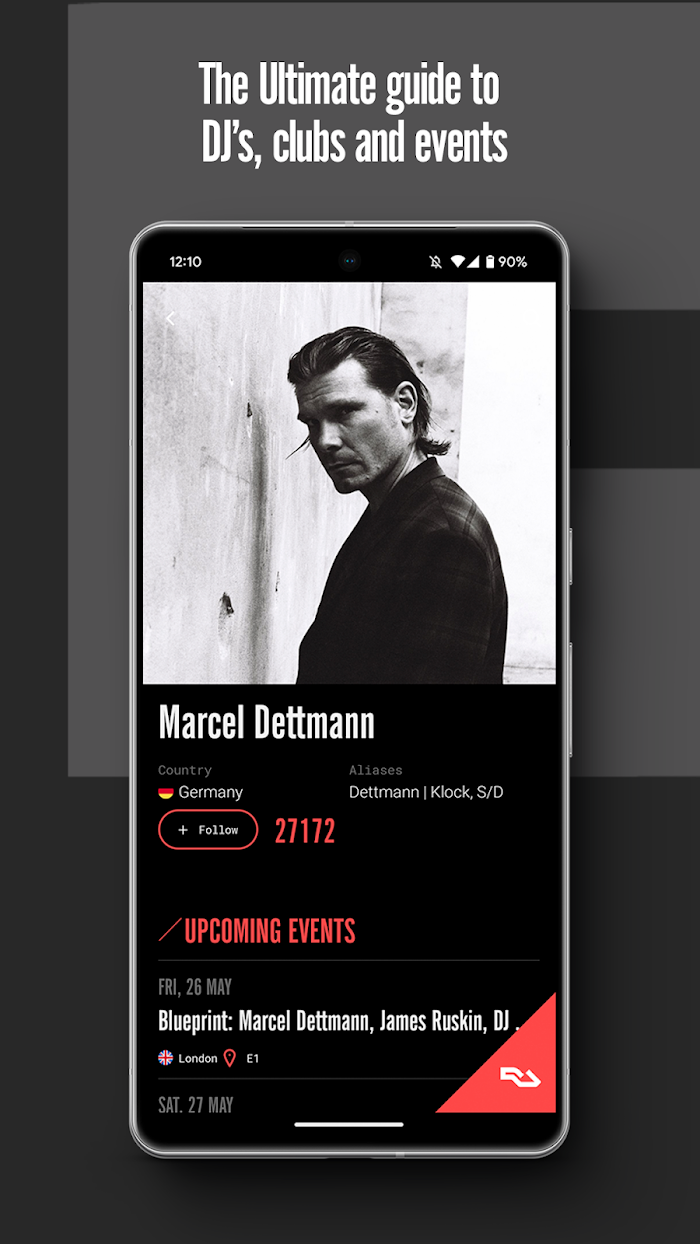Tap the German flag icon

click(x=166, y=792)
